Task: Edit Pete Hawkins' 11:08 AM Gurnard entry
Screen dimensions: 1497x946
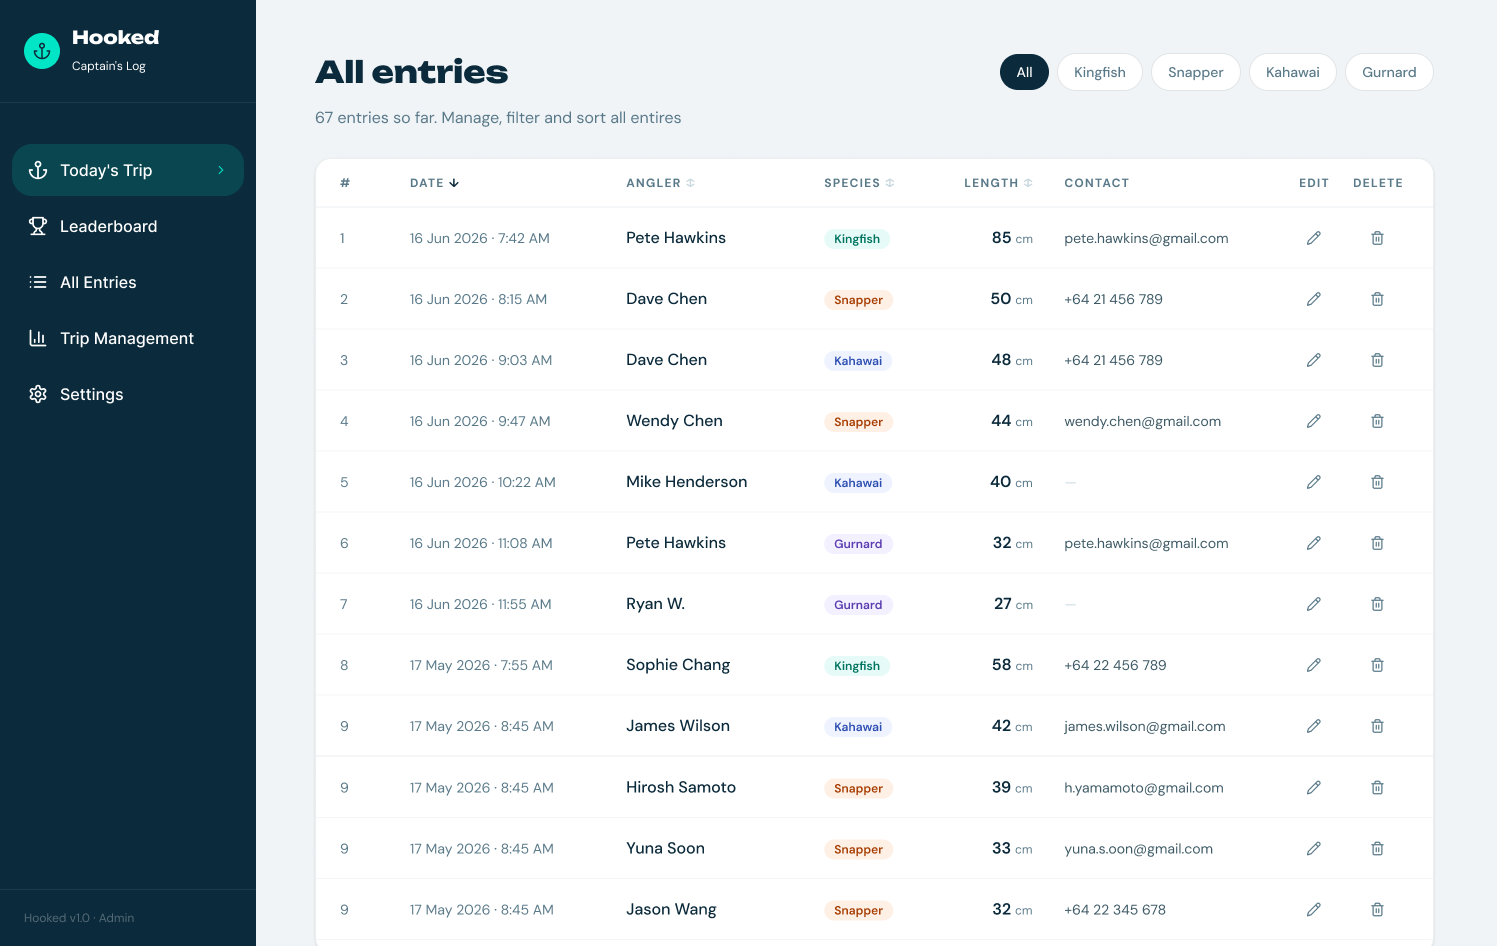Action: tap(1314, 543)
